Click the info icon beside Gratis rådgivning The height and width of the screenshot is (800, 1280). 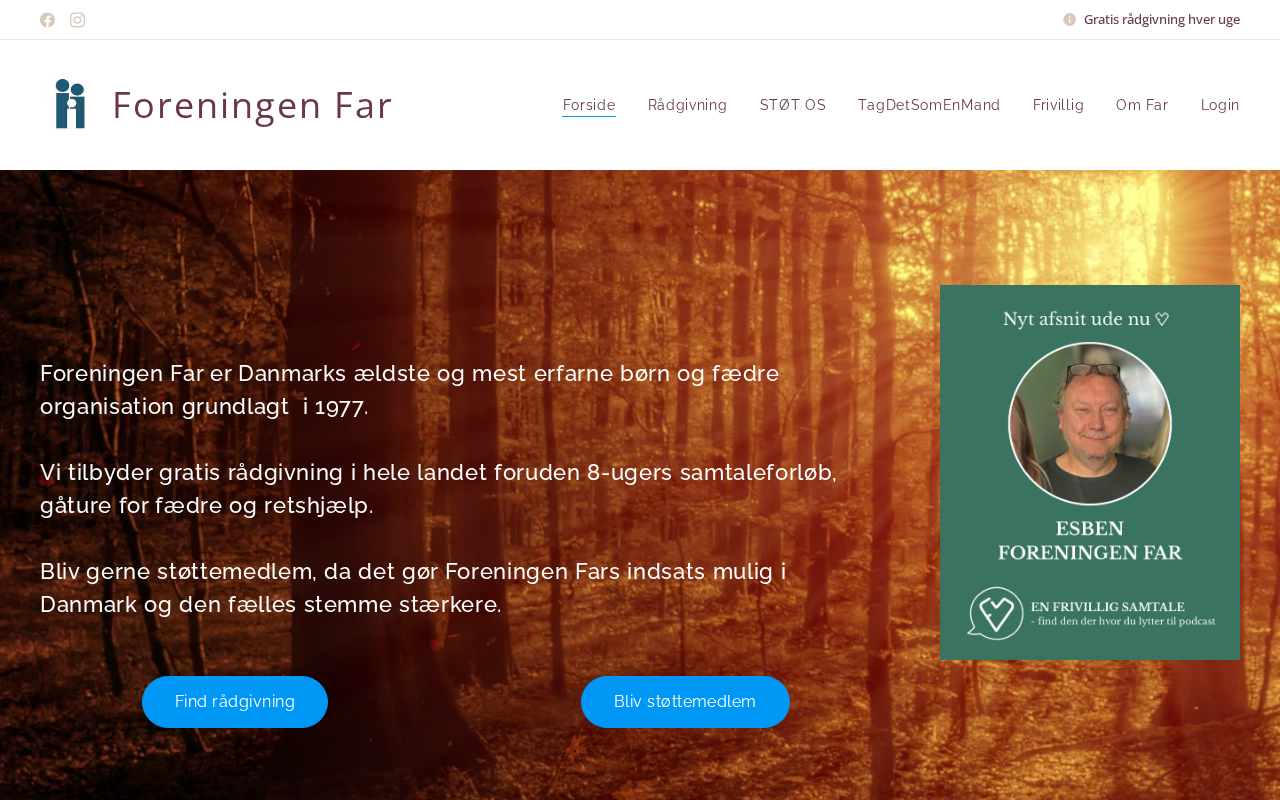pos(1069,20)
